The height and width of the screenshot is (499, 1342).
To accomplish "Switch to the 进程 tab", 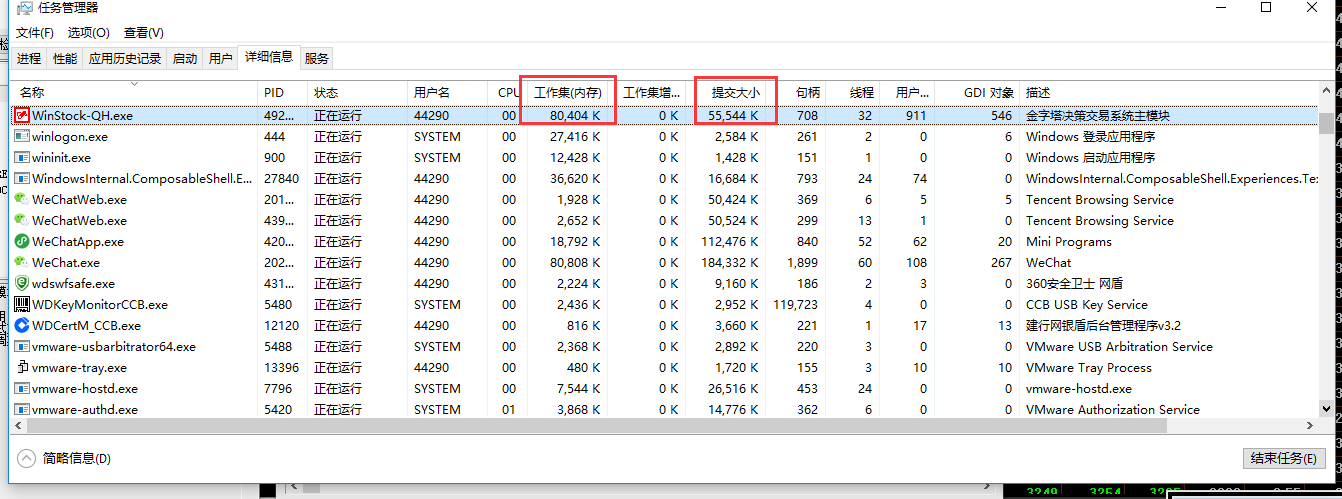I will tap(29, 59).
